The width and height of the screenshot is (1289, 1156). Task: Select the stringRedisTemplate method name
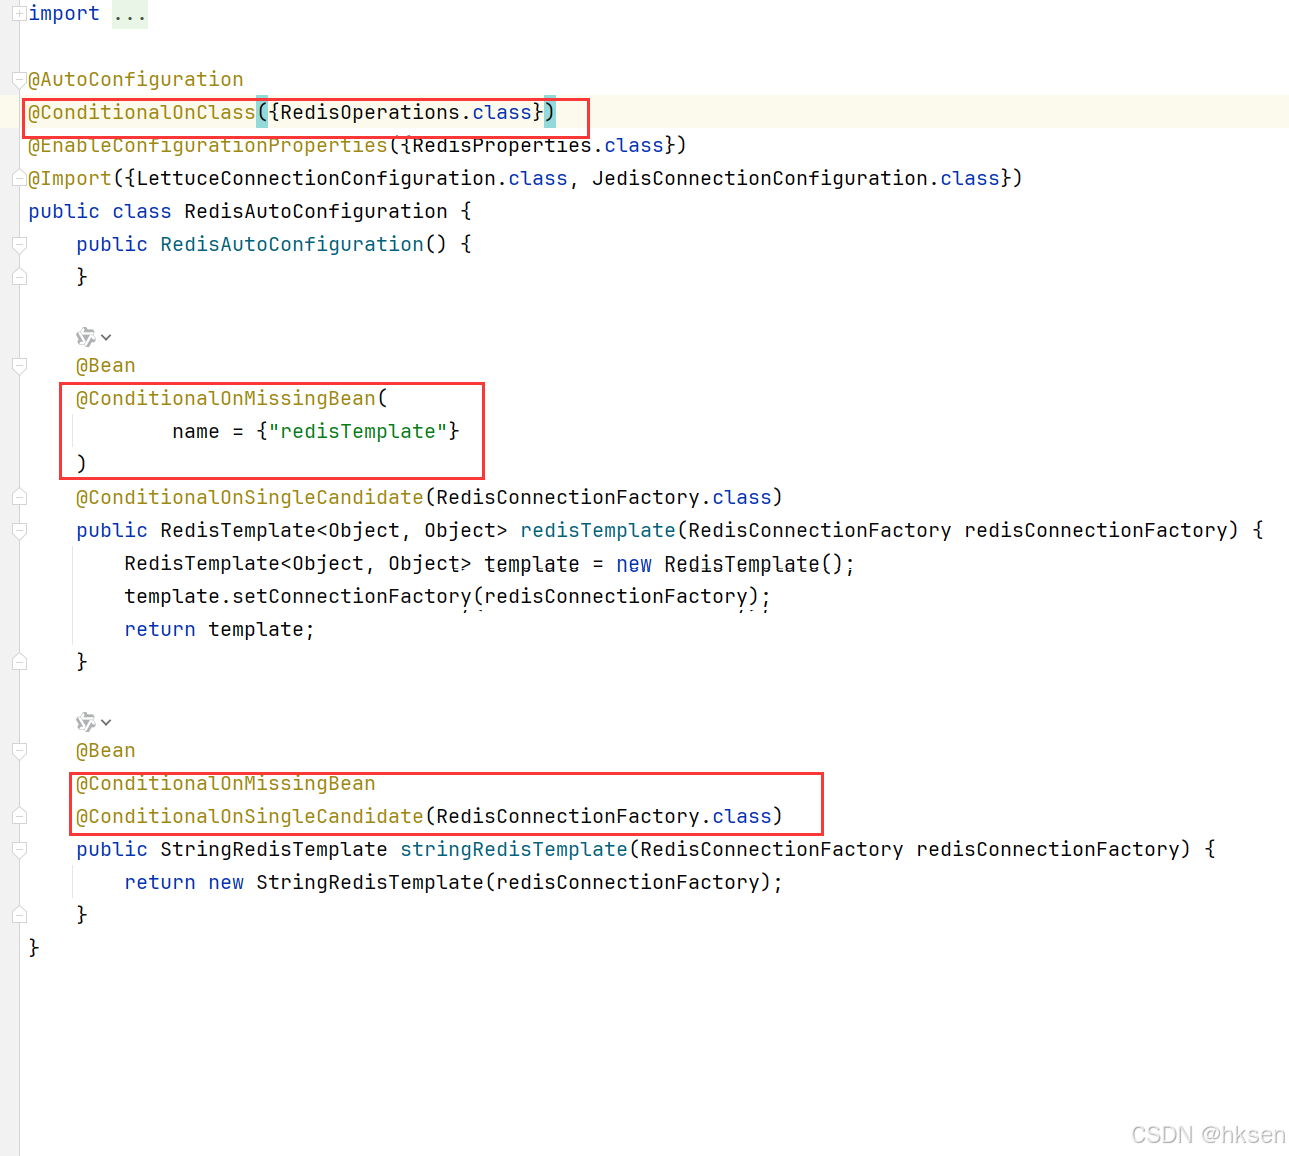[x=513, y=849]
